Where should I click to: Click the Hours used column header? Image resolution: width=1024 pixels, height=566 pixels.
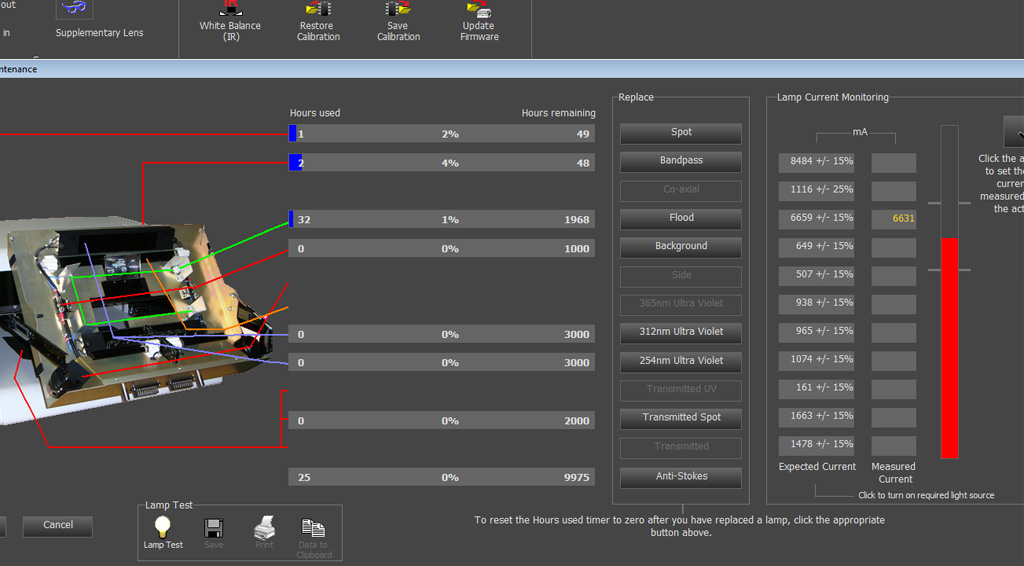[315, 113]
